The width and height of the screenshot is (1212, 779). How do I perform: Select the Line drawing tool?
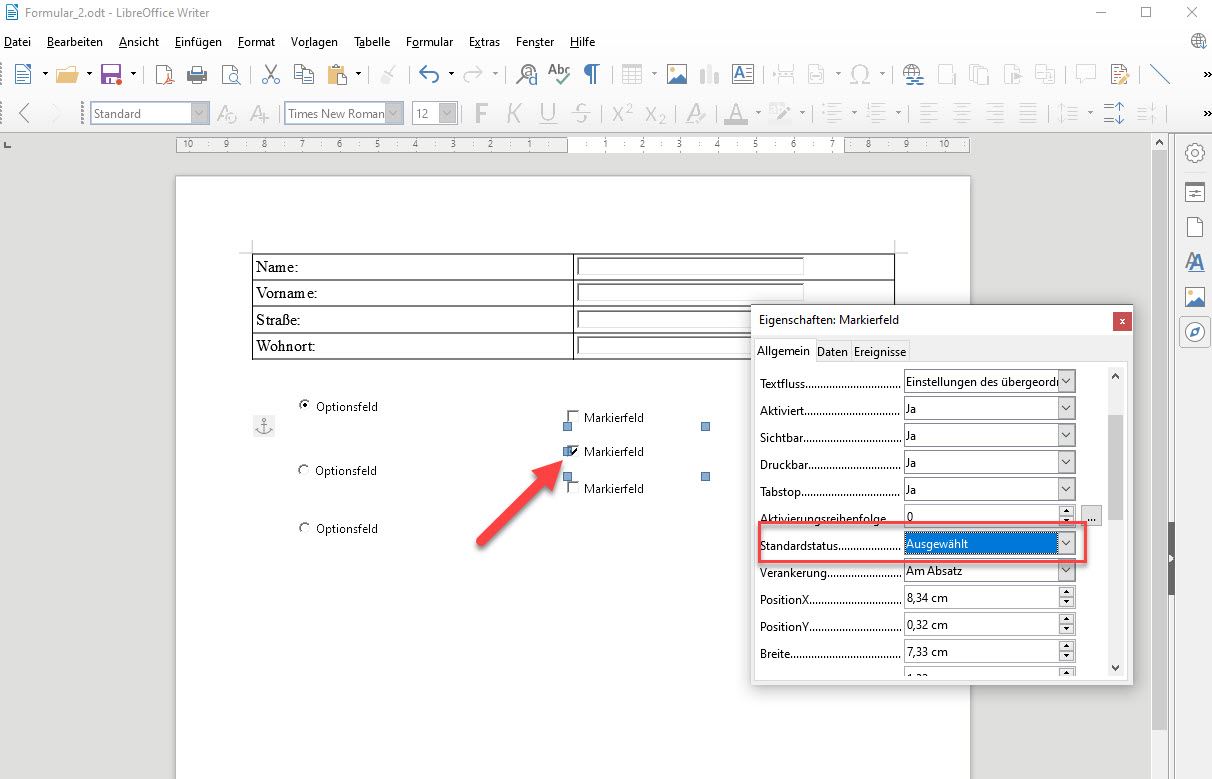pos(1160,74)
